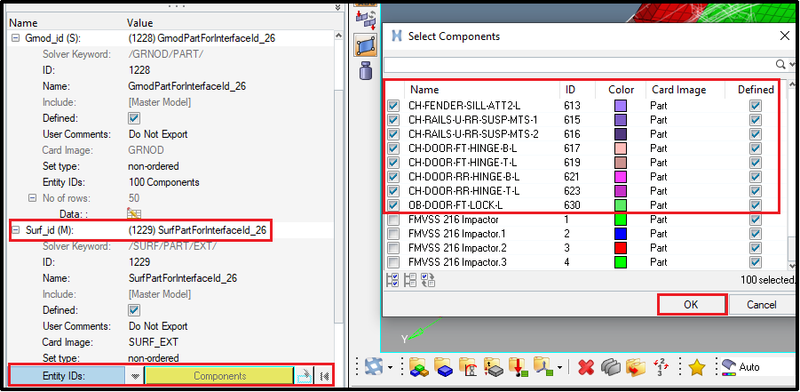The image size is (800, 392).
Task: Check the FMVSS 216 Impactor.3 checkbox
Action: click(x=393, y=263)
